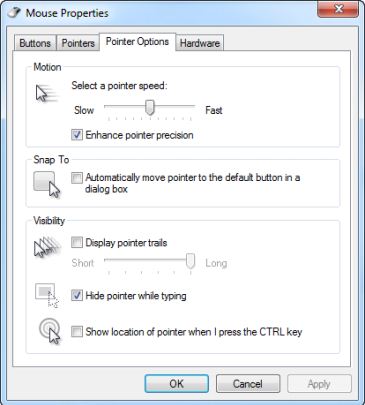Close the Mouse Properties dialog
The image size is (365, 405).
(338, 9)
